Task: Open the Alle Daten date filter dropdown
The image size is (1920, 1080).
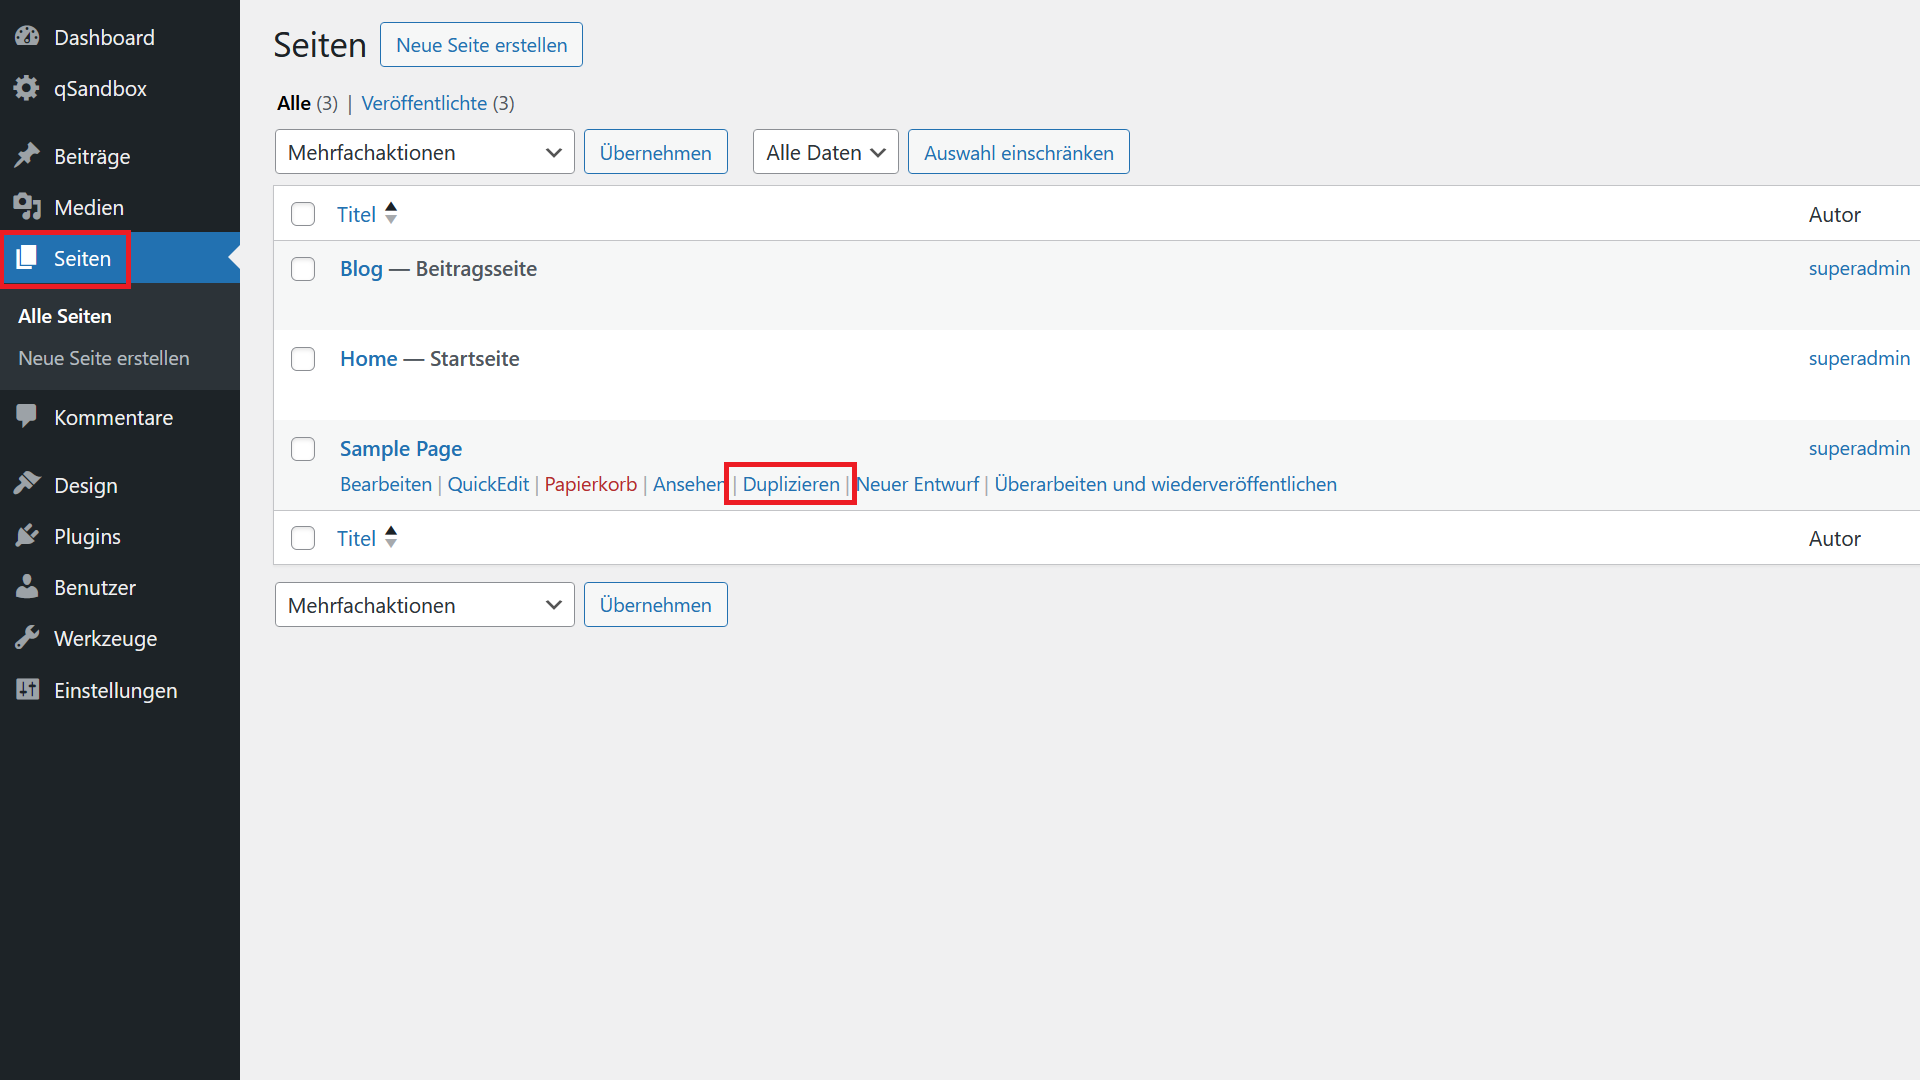Action: [x=826, y=152]
